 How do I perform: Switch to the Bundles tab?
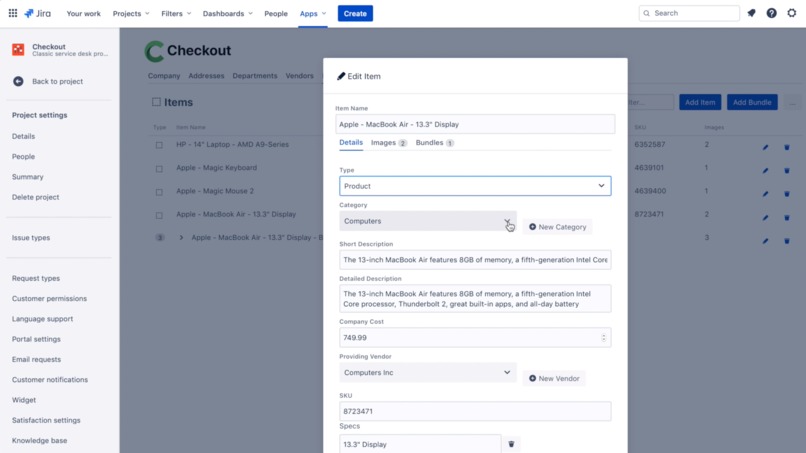click(x=434, y=142)
